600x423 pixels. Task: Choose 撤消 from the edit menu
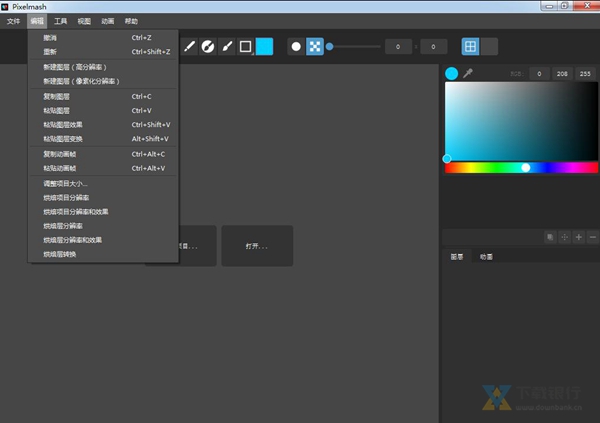[x=50, y=37]
